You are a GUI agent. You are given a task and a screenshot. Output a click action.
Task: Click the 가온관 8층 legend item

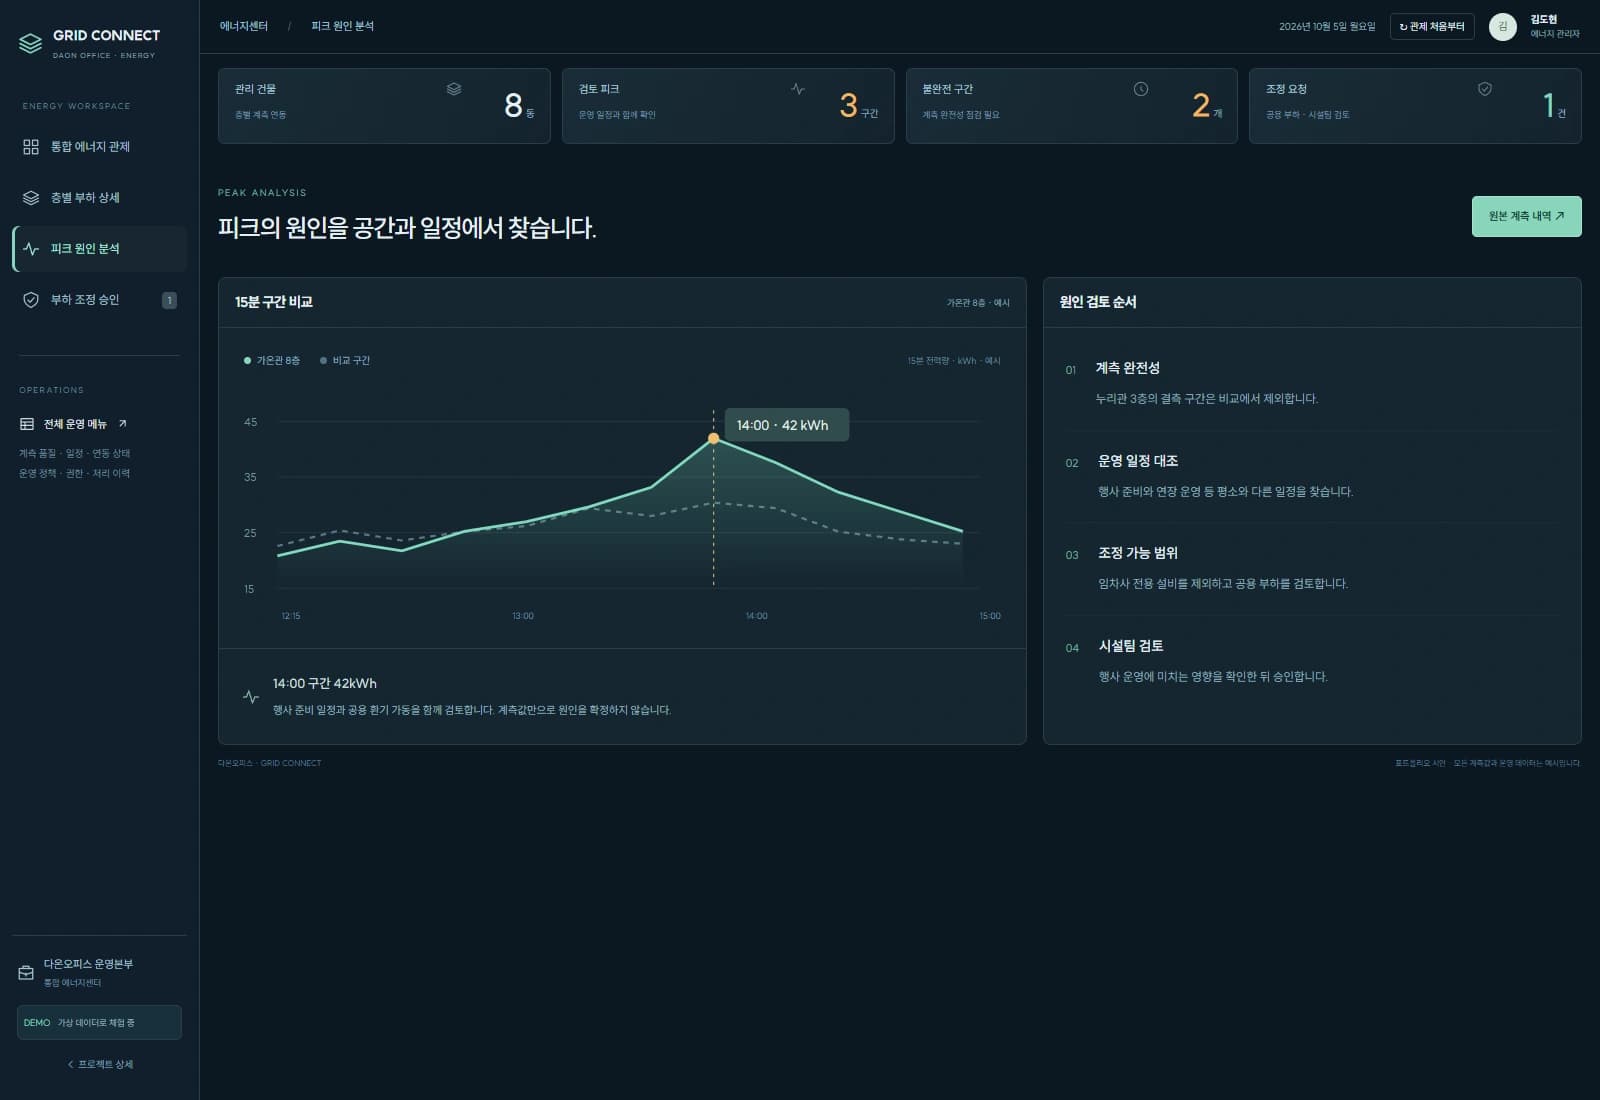[272, 360]
